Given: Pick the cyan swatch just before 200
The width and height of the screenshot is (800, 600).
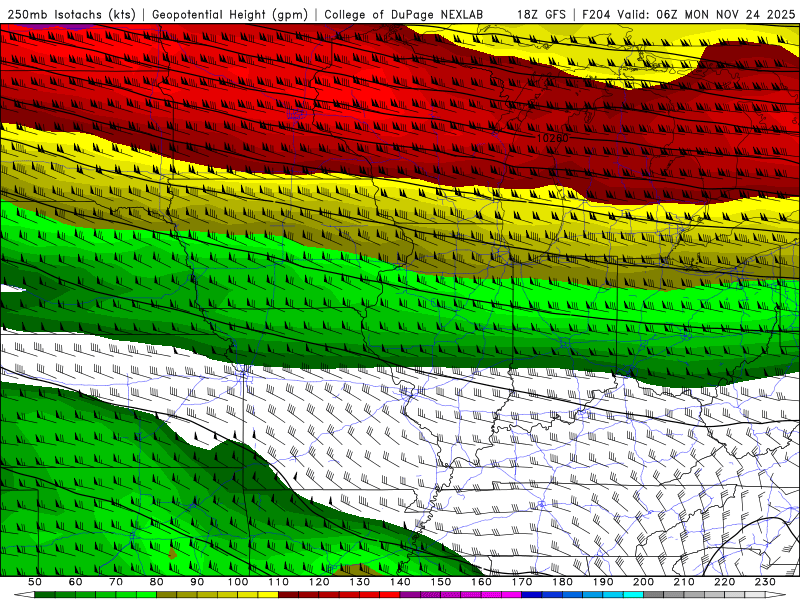Looking at the screenshot, I should pyautogui.click(x=633, y=594).
